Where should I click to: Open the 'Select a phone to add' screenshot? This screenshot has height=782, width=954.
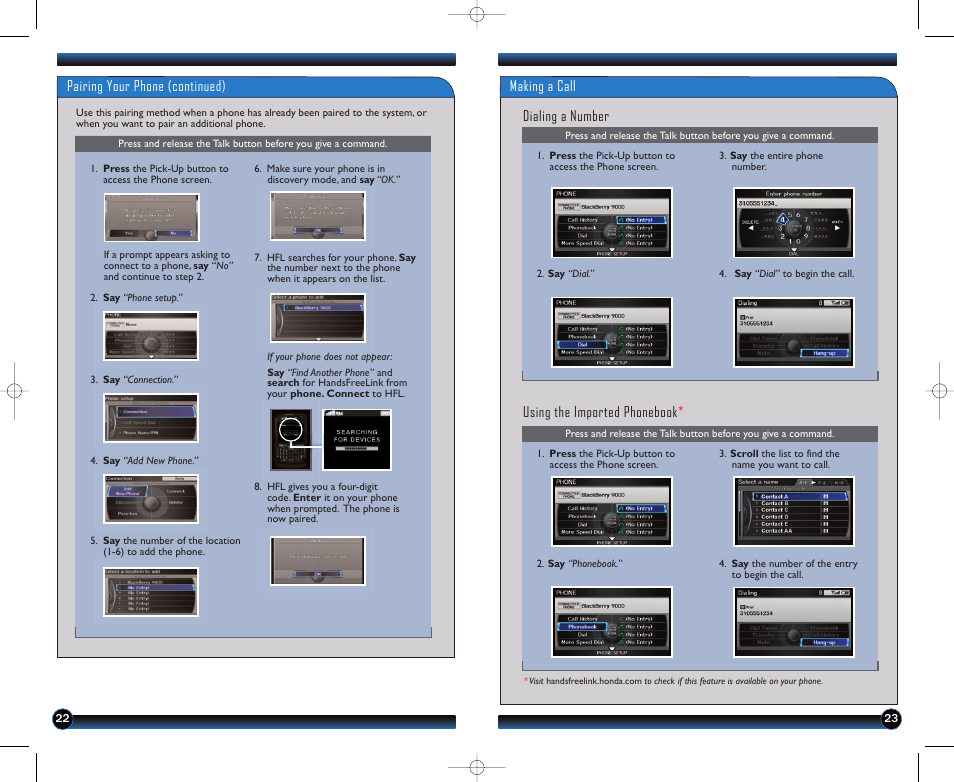(318, 318)
